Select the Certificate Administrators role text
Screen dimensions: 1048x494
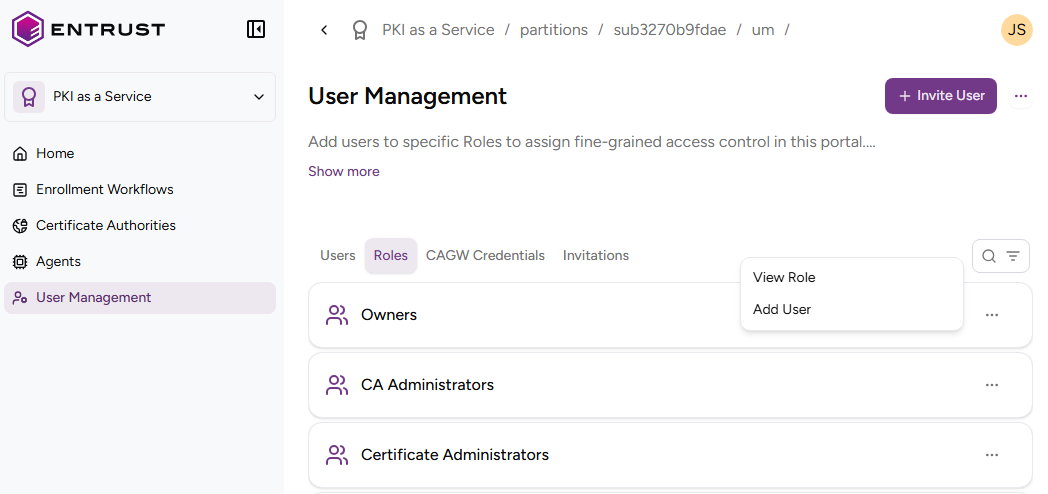point(455,455)
